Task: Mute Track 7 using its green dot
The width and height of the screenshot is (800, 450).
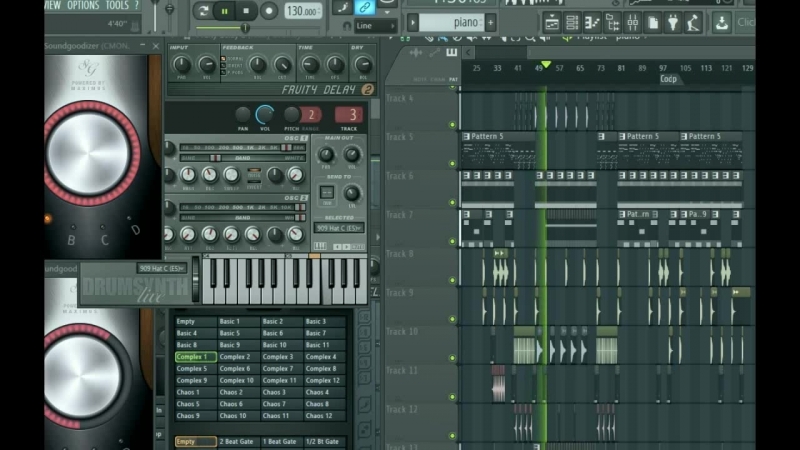Action: [x=452, y=241]
